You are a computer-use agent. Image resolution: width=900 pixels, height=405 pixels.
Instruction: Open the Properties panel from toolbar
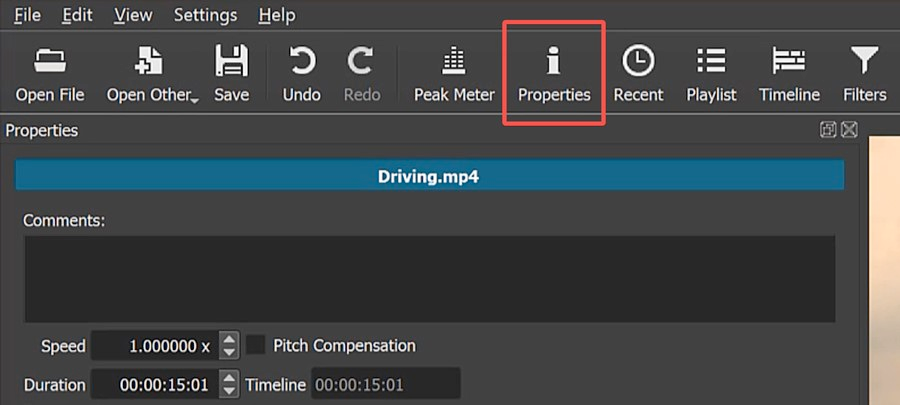click(x=553, y=75)
